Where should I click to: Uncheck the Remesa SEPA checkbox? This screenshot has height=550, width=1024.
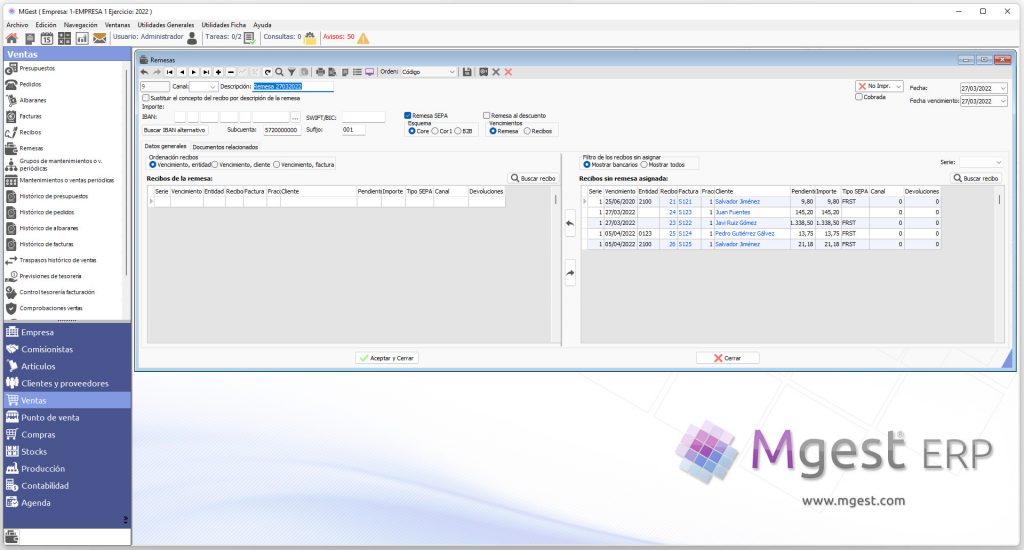(408, 116)
